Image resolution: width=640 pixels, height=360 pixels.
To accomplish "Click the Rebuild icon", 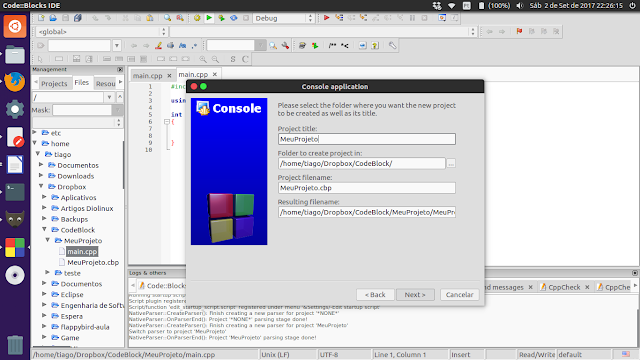I will click(233, 18).
